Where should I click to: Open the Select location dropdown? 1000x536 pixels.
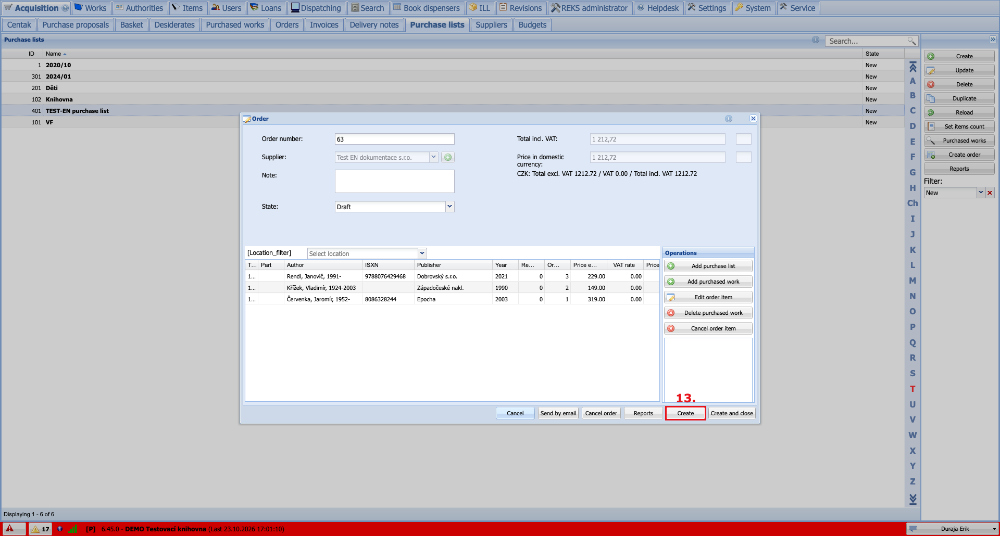422,253
